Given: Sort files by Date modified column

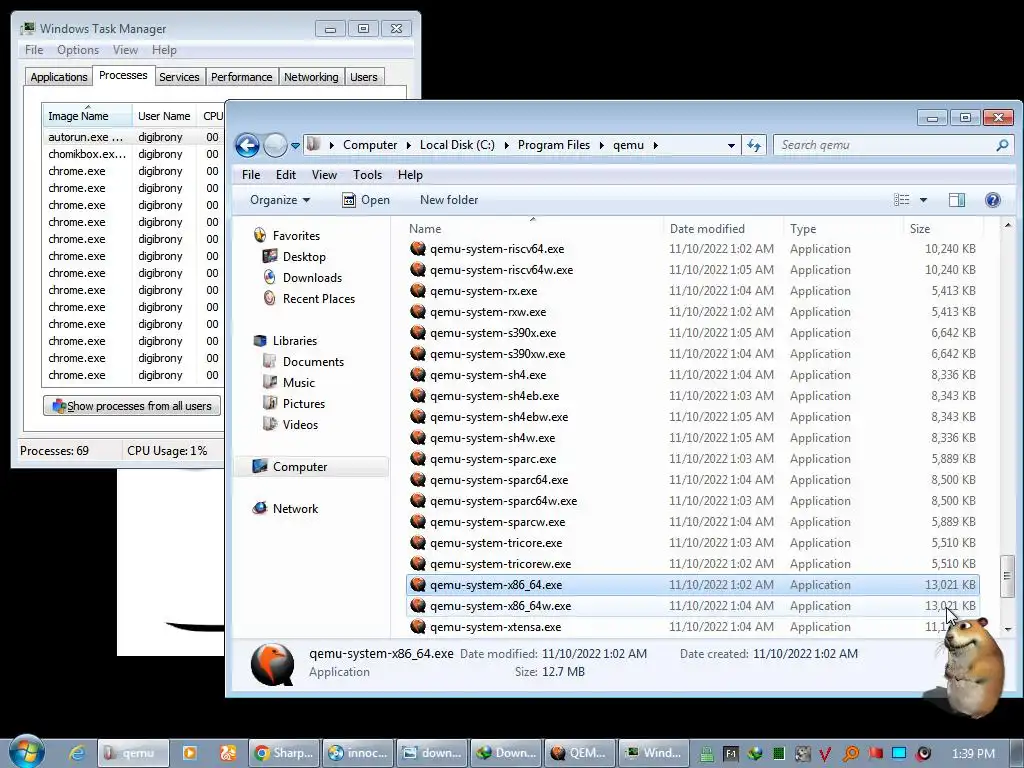Looking at the screenshot, I should pos(723,229).
